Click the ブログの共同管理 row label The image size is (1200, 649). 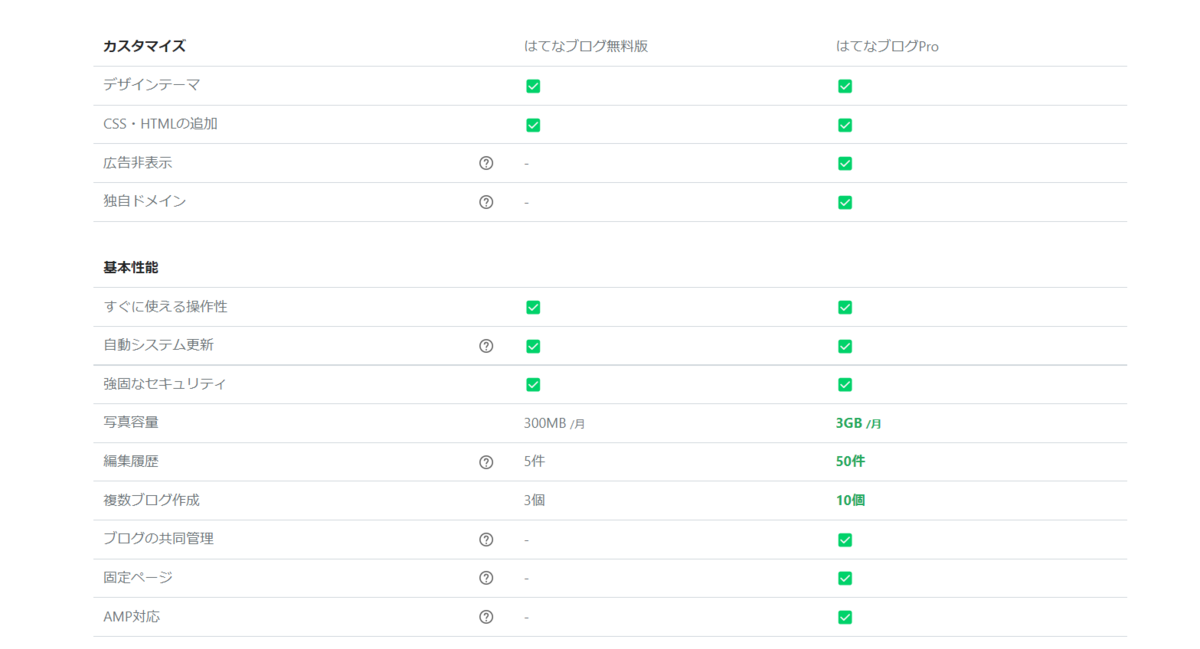click(x=158, y=538)
